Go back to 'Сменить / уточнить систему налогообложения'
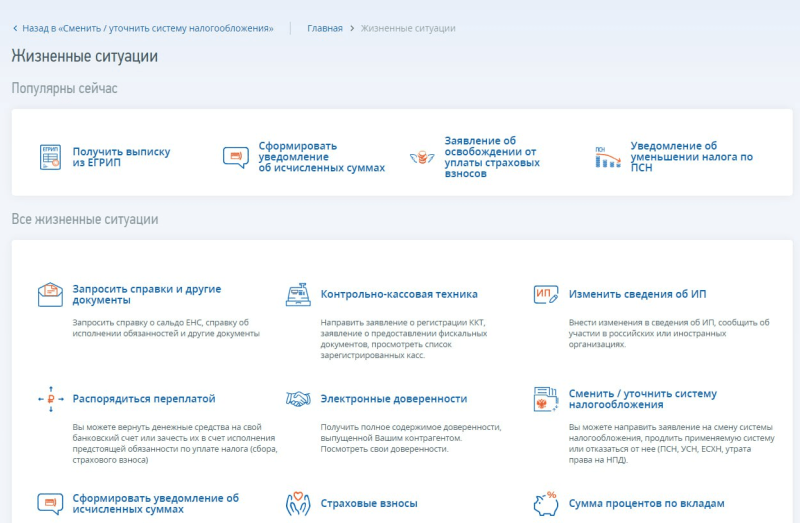 point(147,29)
